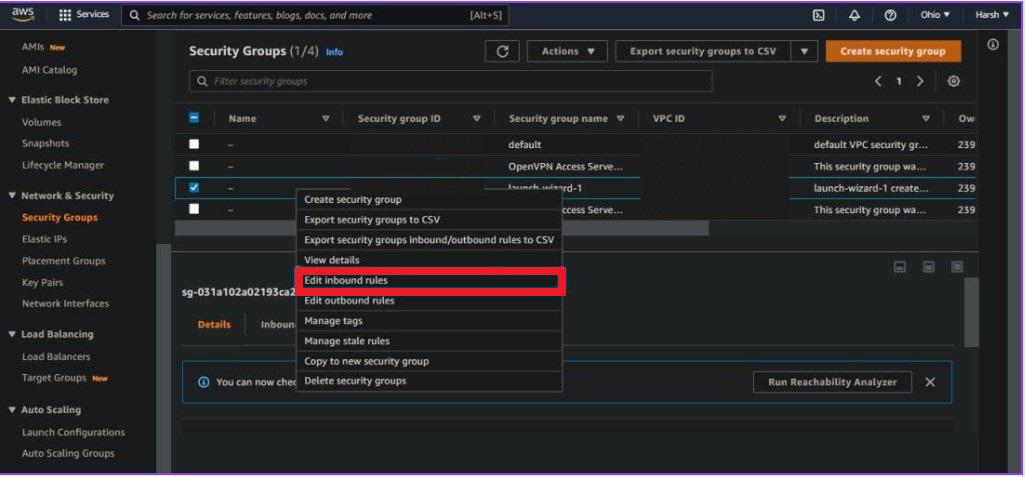1025x477 pixels.
Task: Select Delete security groups menu item
Action: [x=429, y=381]
